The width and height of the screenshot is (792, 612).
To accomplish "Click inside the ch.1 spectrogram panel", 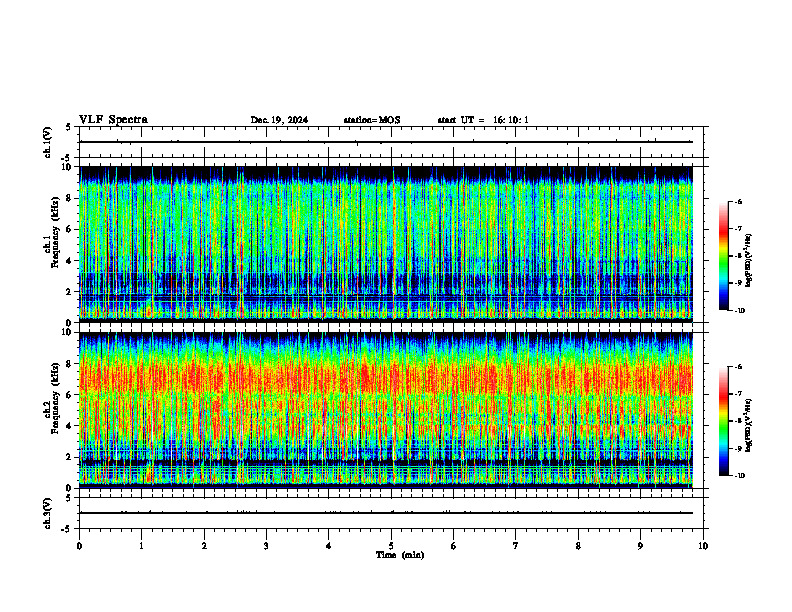I will 386,244.
